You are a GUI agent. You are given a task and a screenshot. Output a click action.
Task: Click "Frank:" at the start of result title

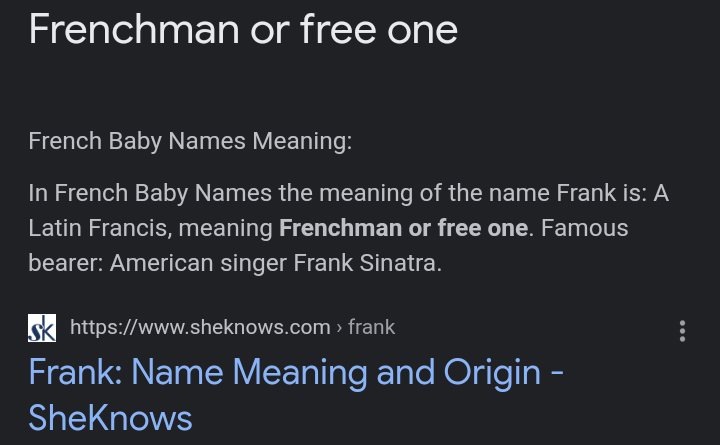tap(76, 373)
